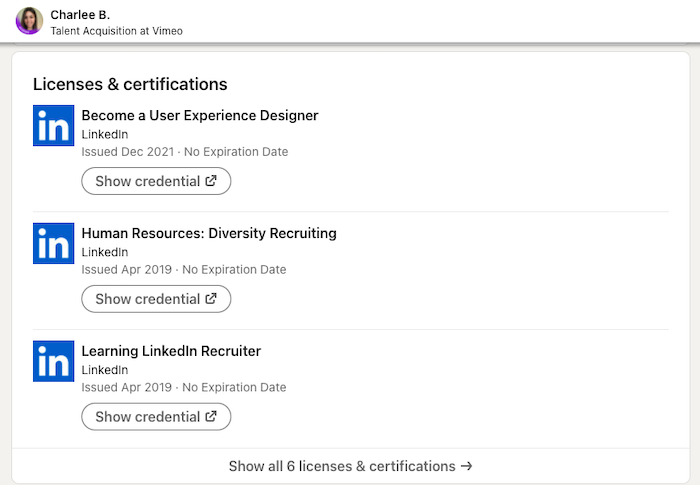Click external-link icon on Diversity Recruiting credential
The image size is (700, 485).
point(211,299)
